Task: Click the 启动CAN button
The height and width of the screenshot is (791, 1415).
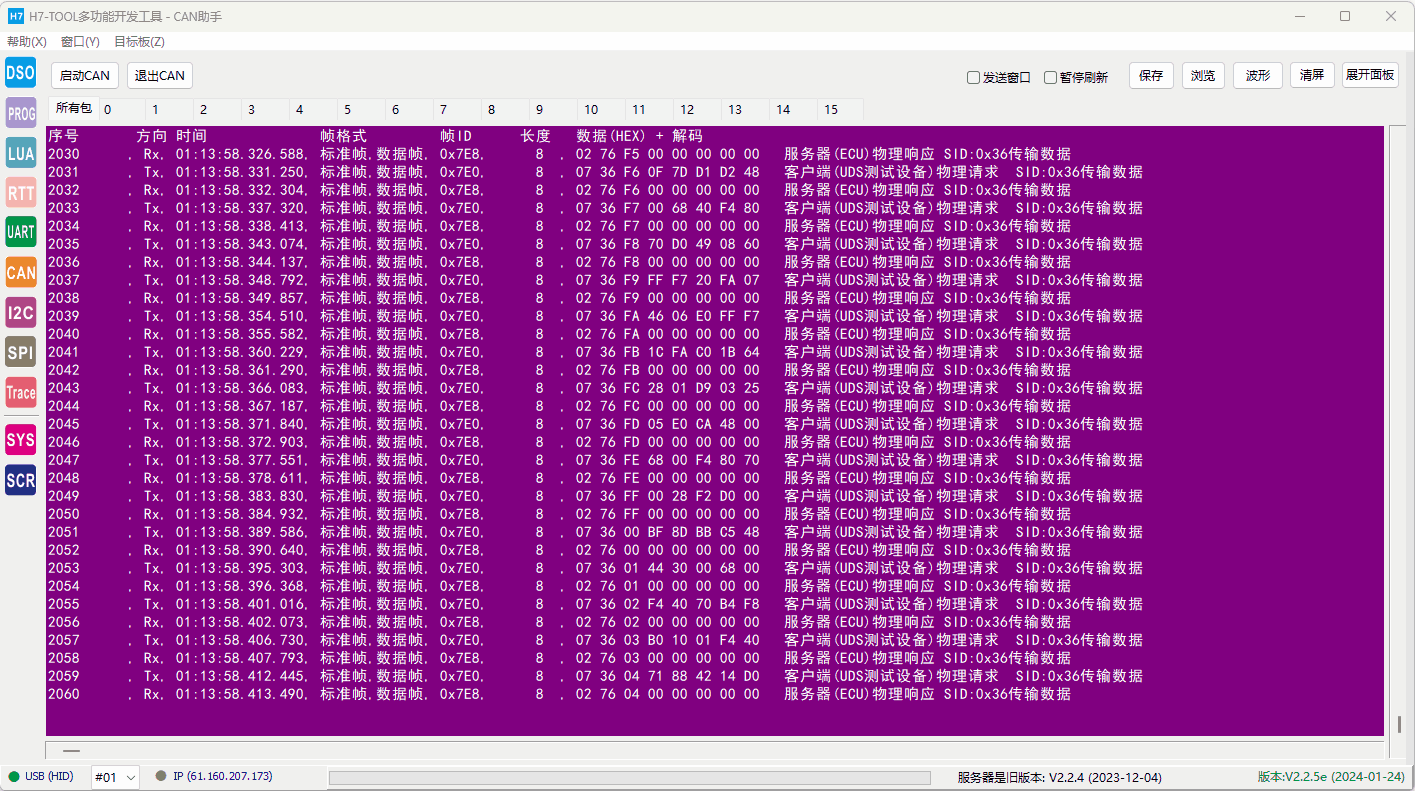Action: (85, 76)
